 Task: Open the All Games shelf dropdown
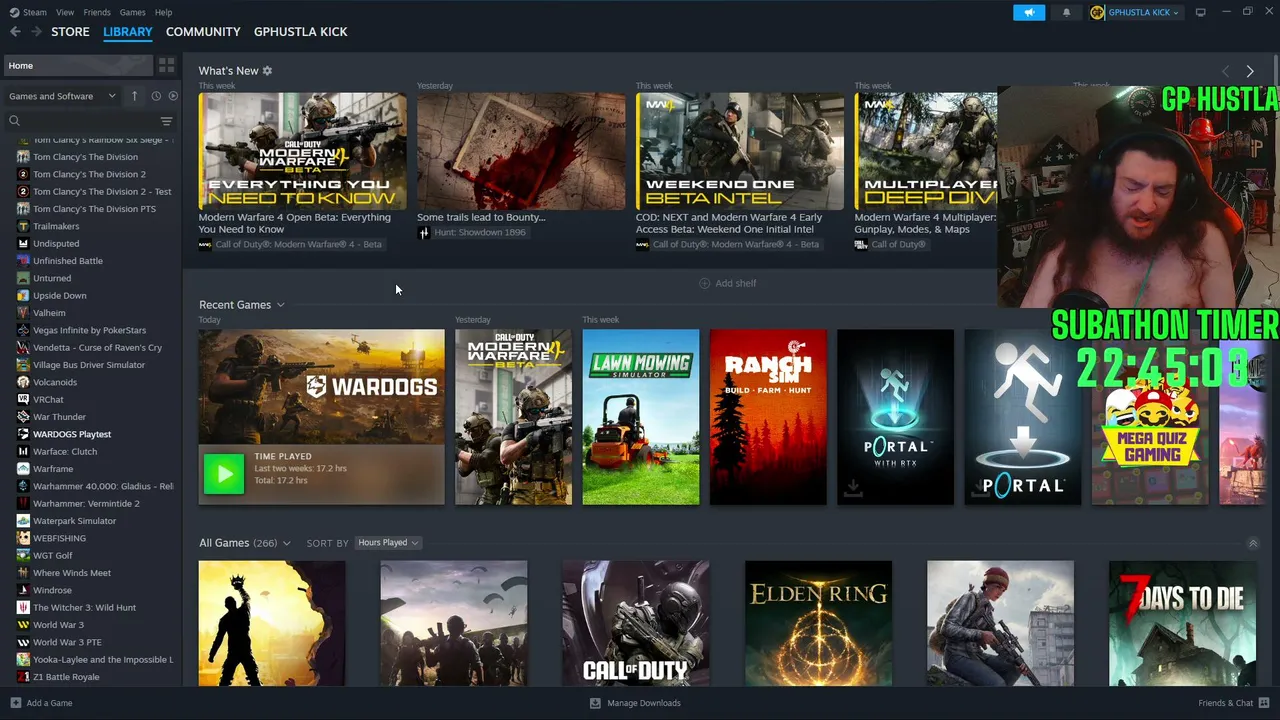tap(286, 543)
